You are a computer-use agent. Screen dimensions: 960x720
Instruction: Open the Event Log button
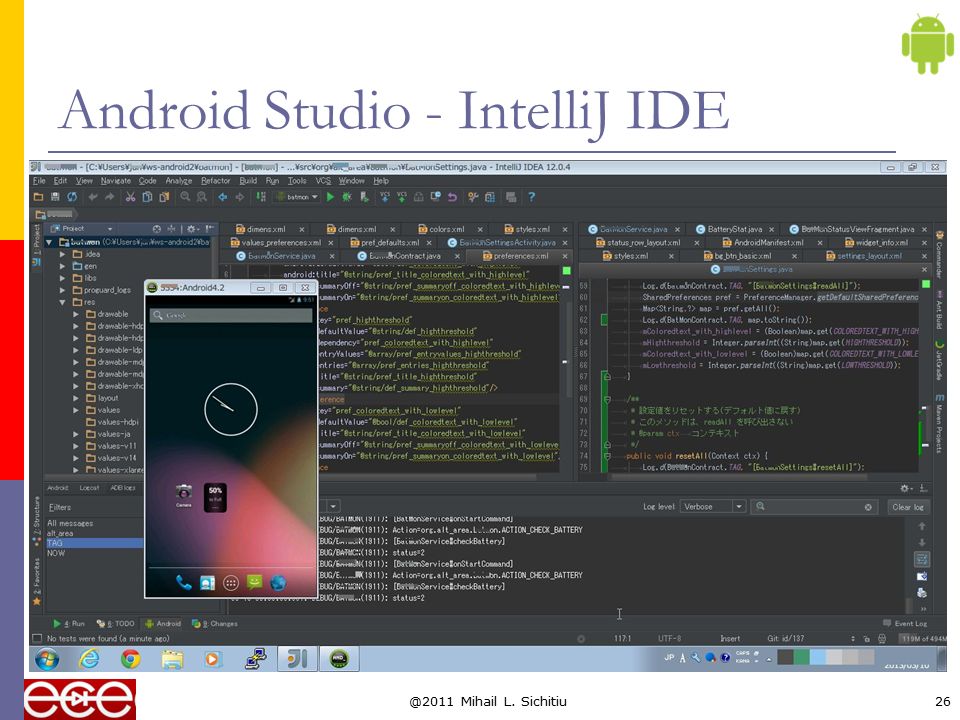pos(905,624)
